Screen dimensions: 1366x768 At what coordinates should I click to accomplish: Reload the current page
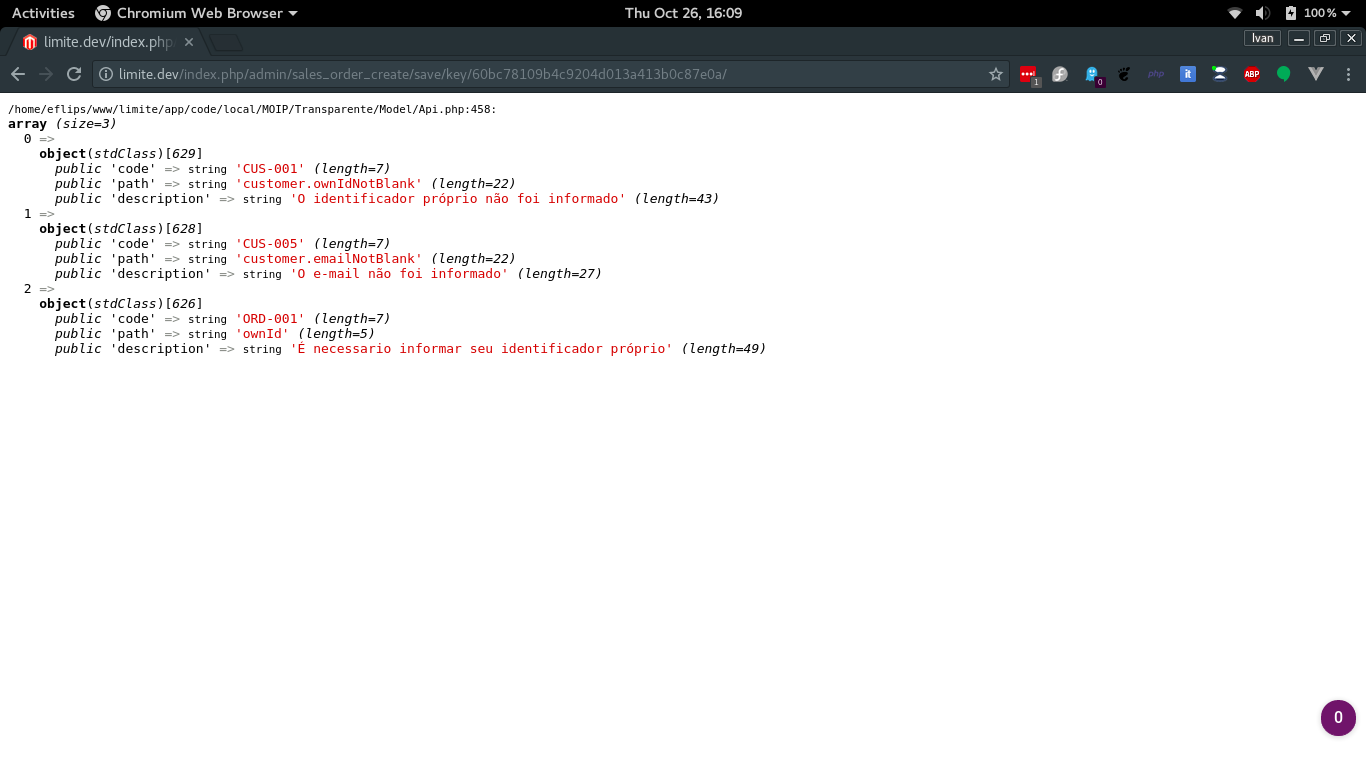pyautogui.click(x=74, y=74)
